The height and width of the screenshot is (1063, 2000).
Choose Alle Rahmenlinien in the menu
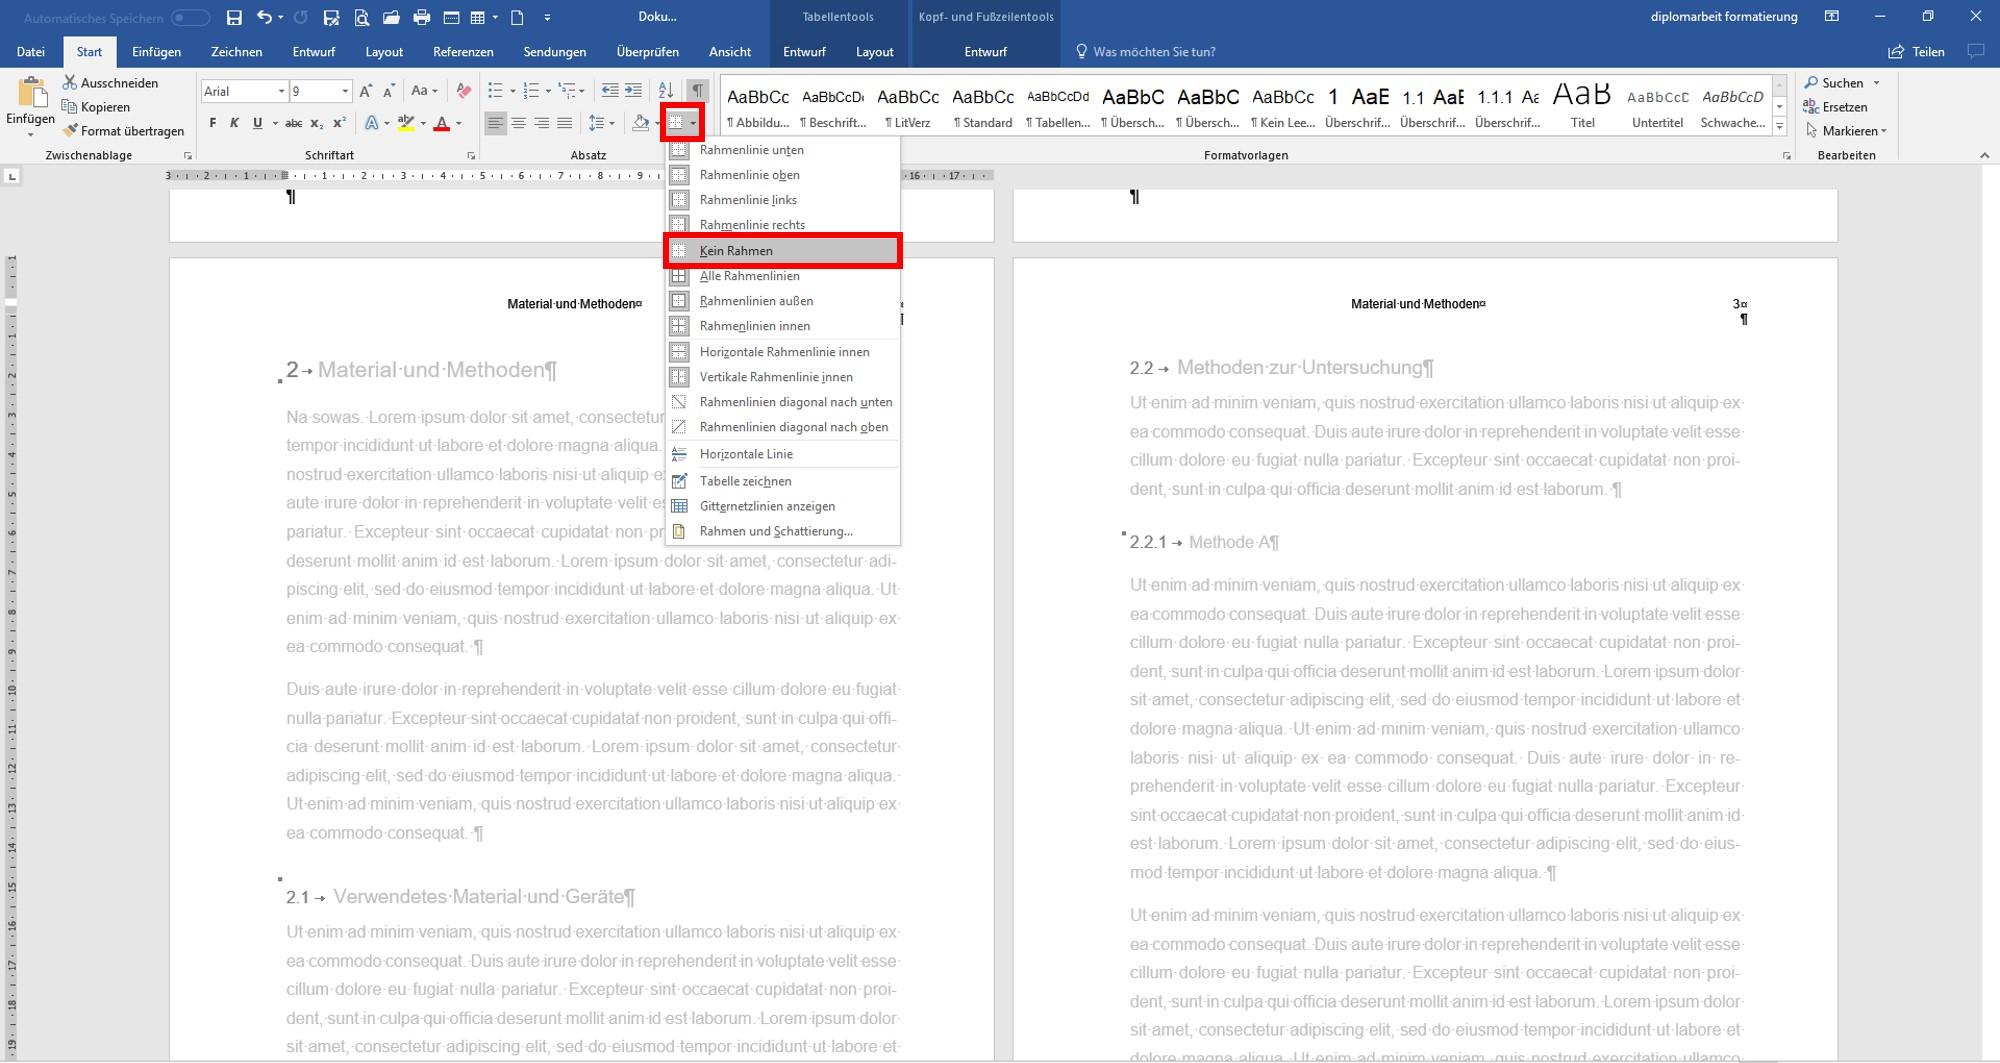point(783,276)
